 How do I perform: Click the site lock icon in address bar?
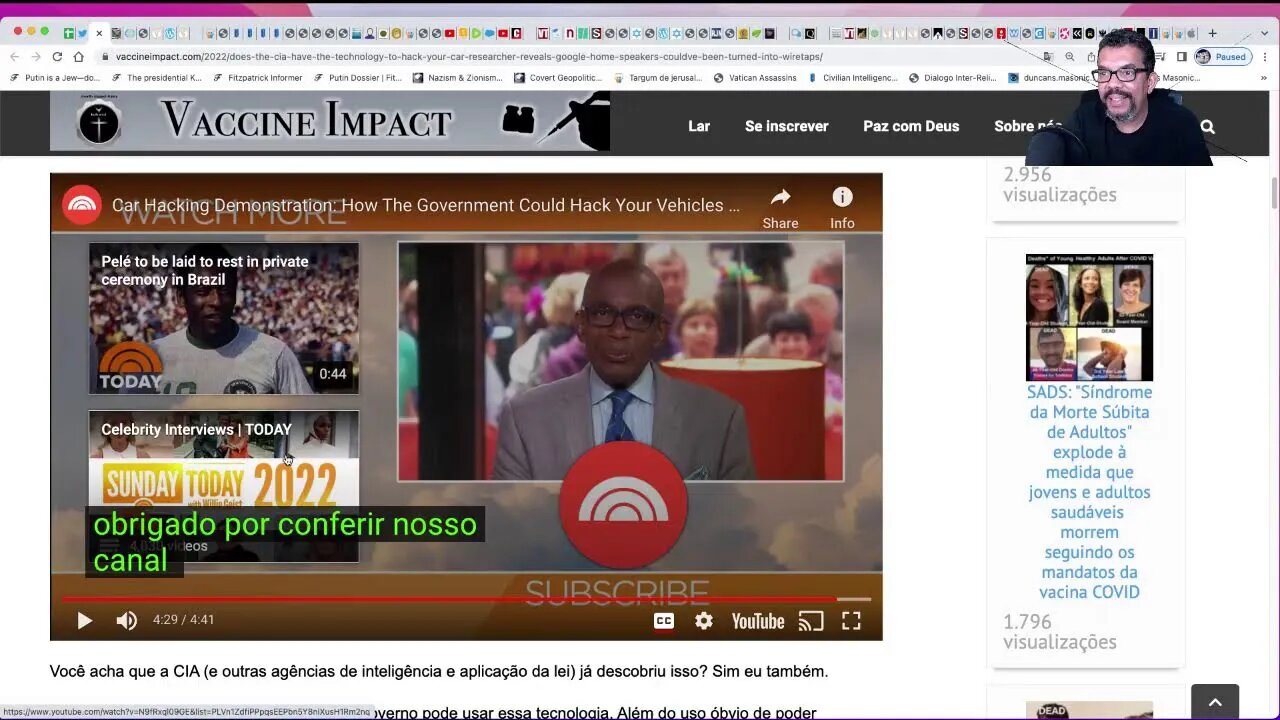pos(104,57)
